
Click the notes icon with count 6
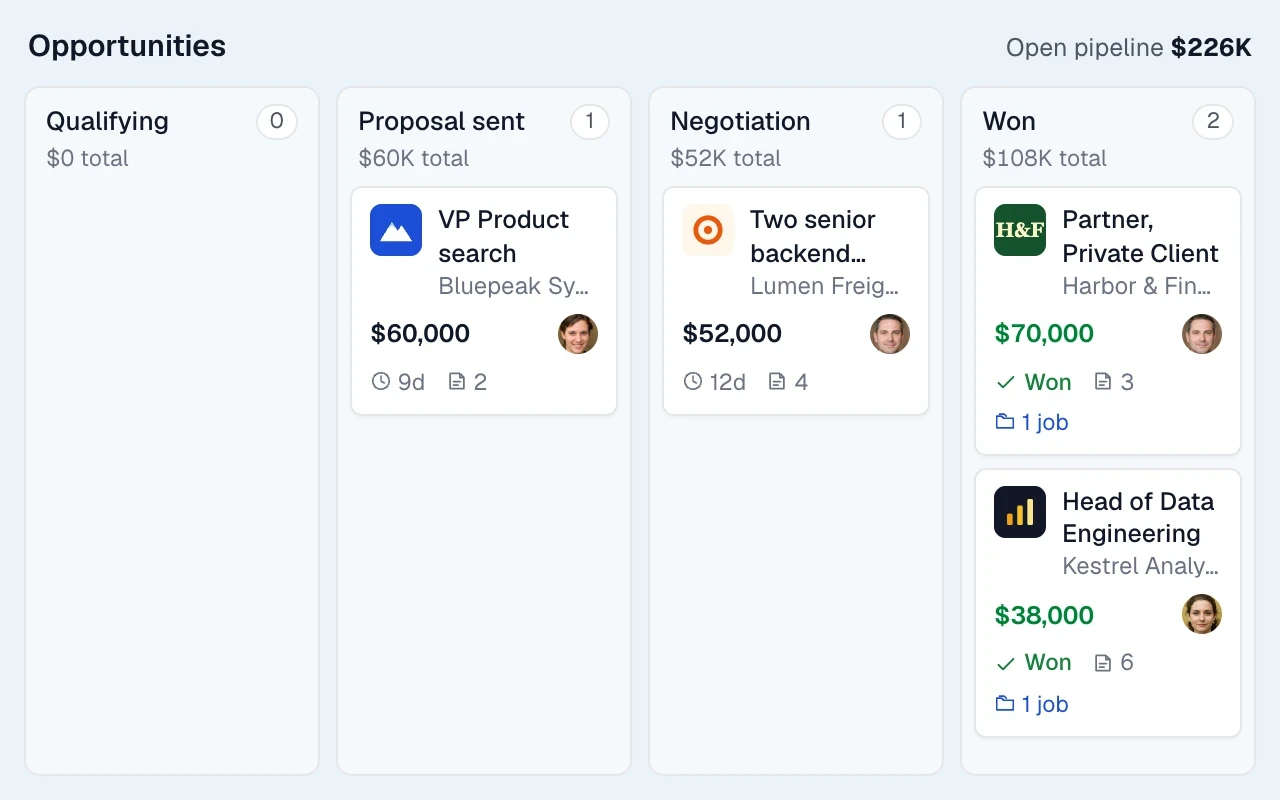click(x=1103, y=663)
